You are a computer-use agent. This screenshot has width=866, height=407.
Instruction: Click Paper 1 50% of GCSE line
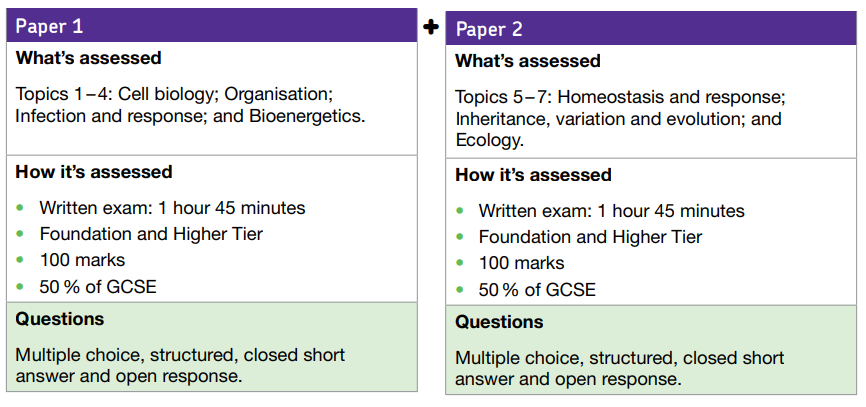[98, 287]
